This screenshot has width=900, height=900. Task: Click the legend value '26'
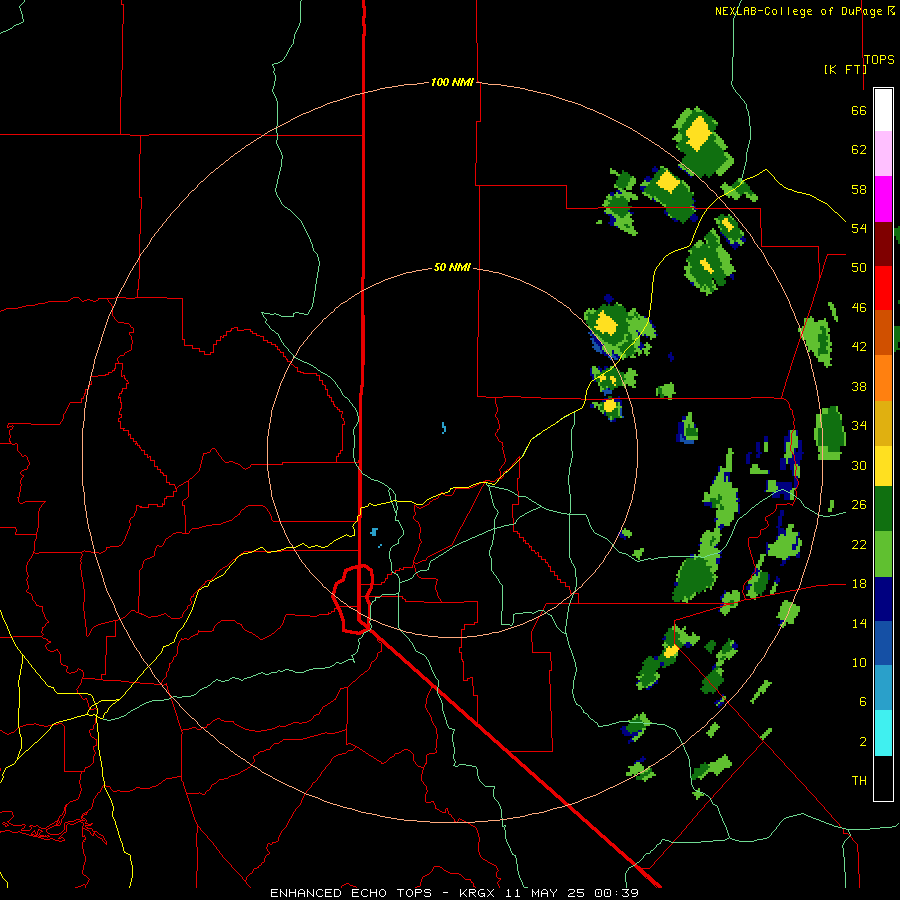(x=859, y=505)
